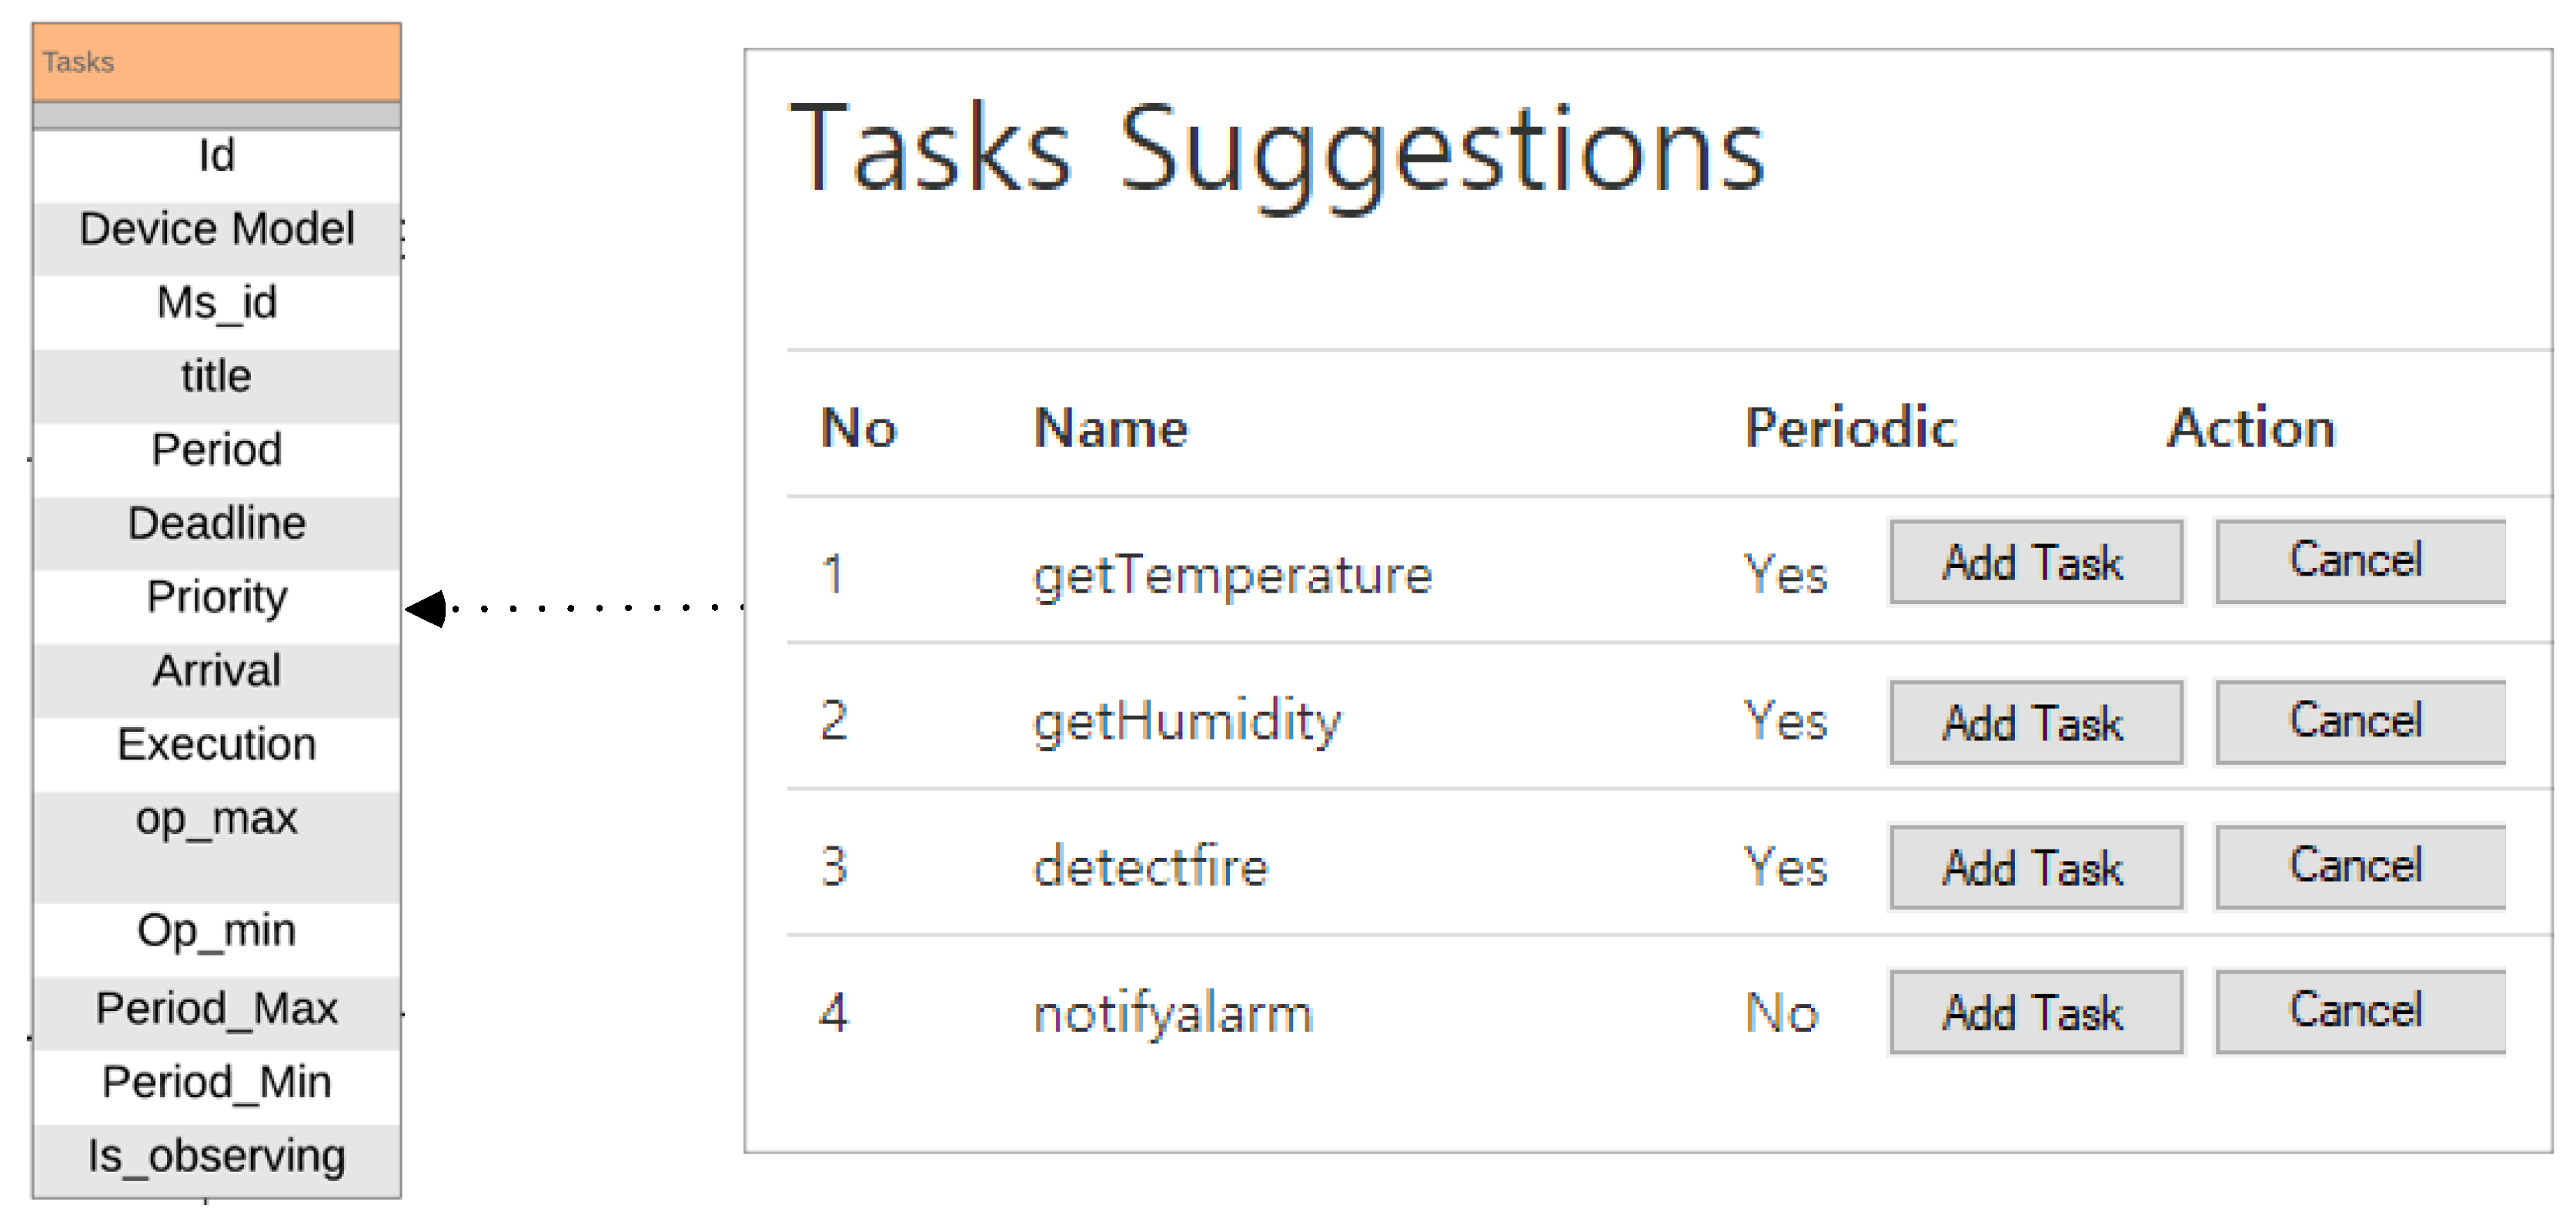Select the Deadline field row
Image resolution: width=2576 pixels, height=1225 pixels.
(x=216, y=524)
